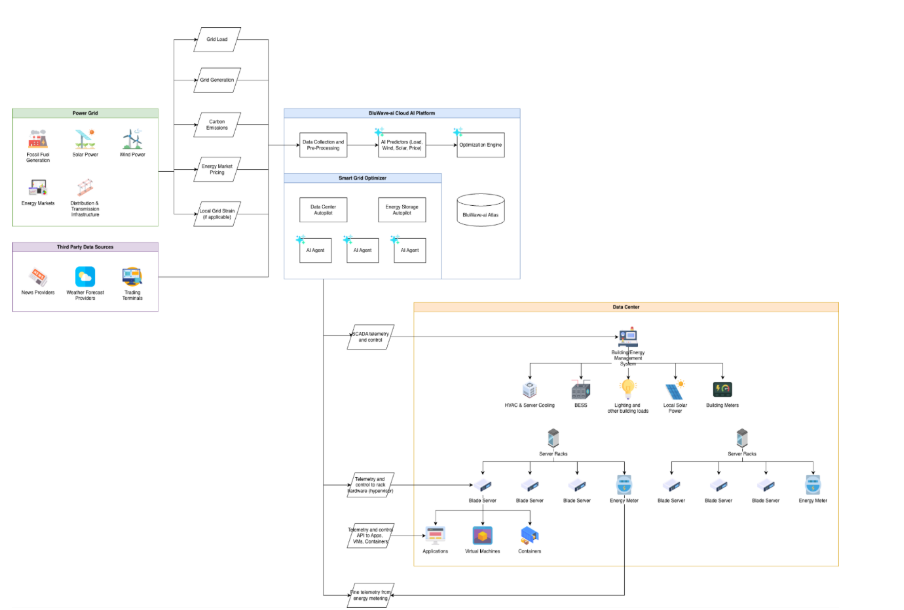Image resolution: width=904 pixels, height=610 pixels.
Task: Select the Optimization Engine box
Action: tap(480, 146)
